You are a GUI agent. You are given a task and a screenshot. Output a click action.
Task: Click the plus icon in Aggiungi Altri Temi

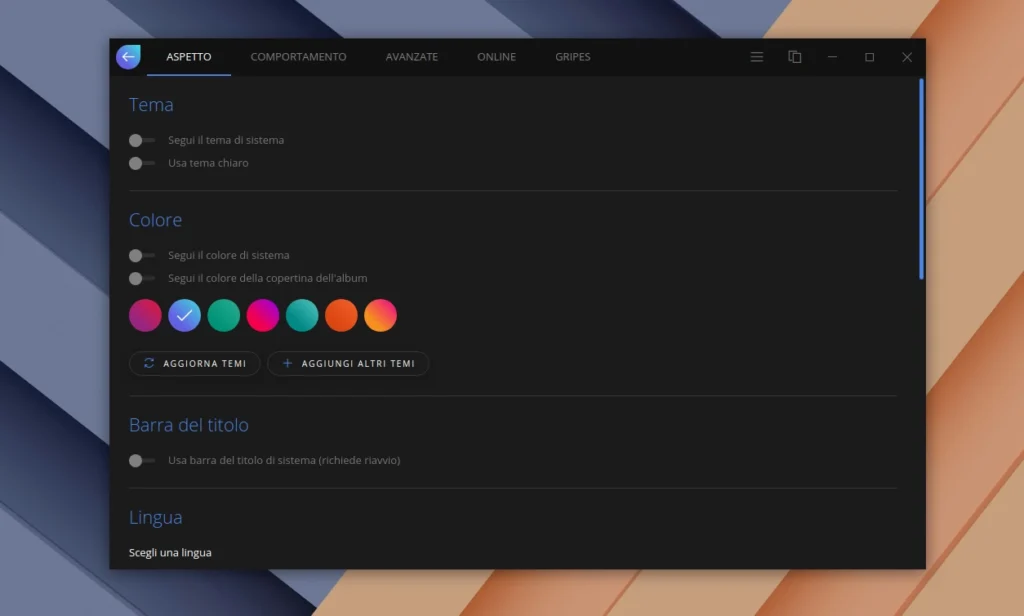[x=288, y=363]
